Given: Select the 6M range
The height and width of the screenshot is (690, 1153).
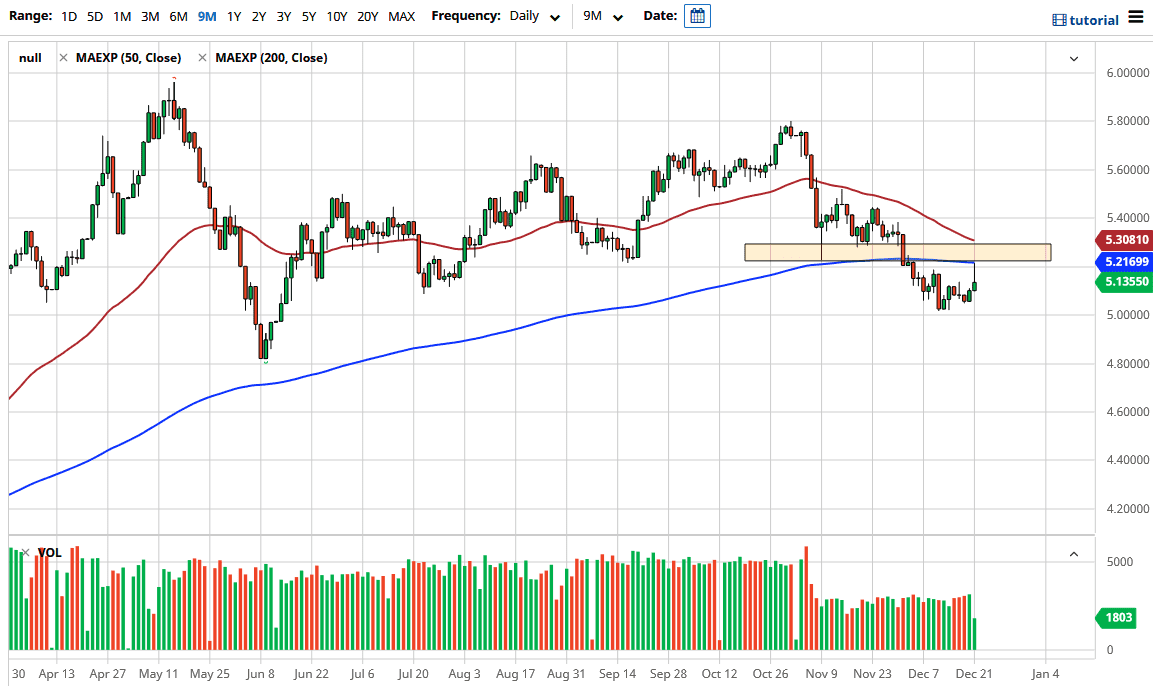Looking at the screenshot, I should (x=178, y=16).
